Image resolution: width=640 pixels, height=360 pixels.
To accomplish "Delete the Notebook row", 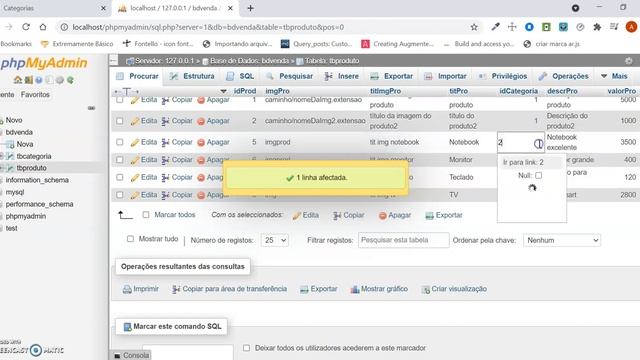I will (213, 142).
